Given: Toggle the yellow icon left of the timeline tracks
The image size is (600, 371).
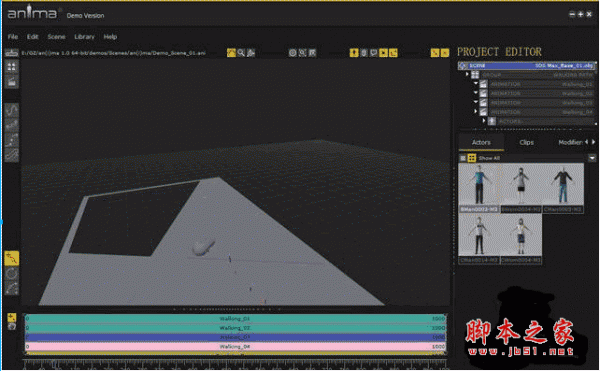Looking at the screenshot, I should click(11, 317).
